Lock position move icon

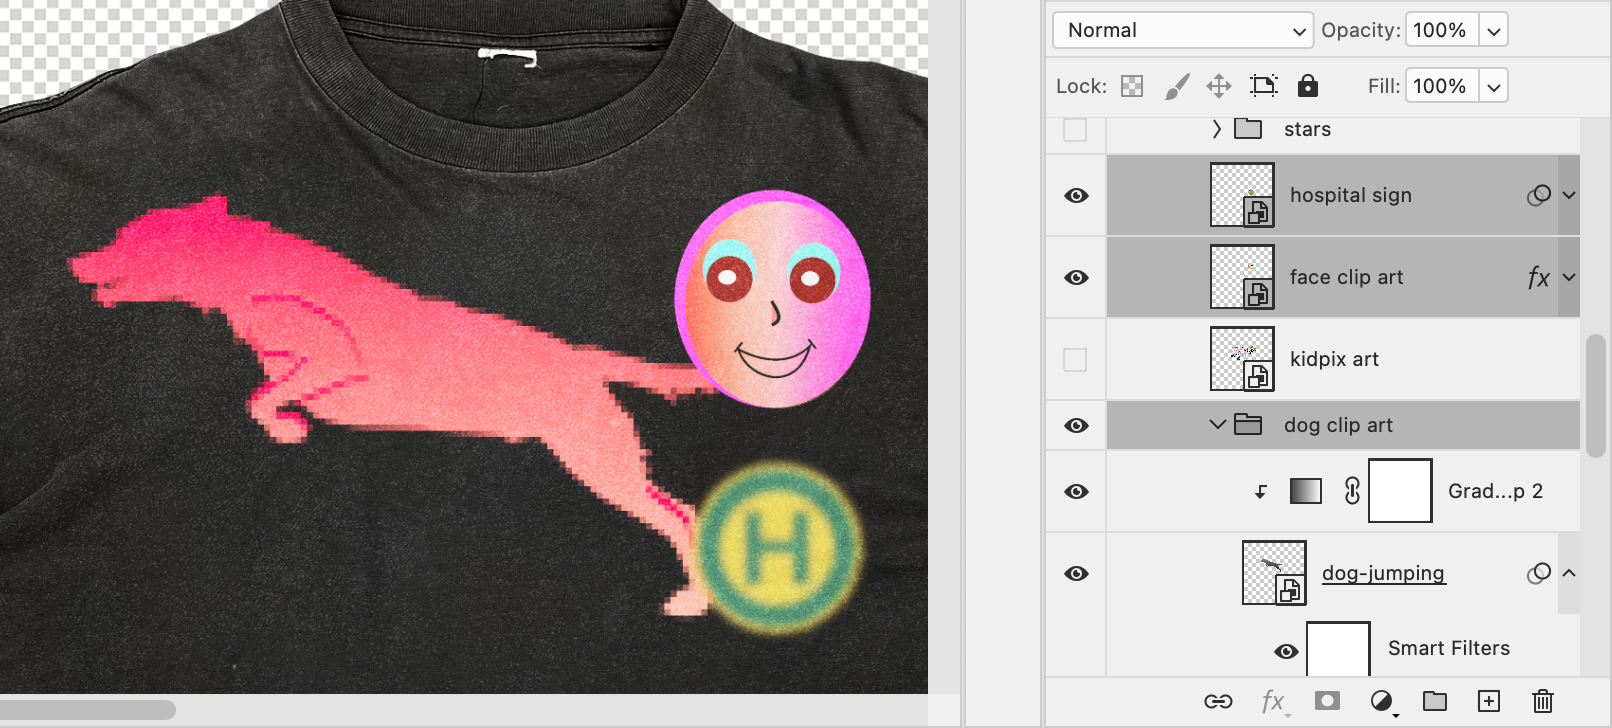click(1219, 86)
